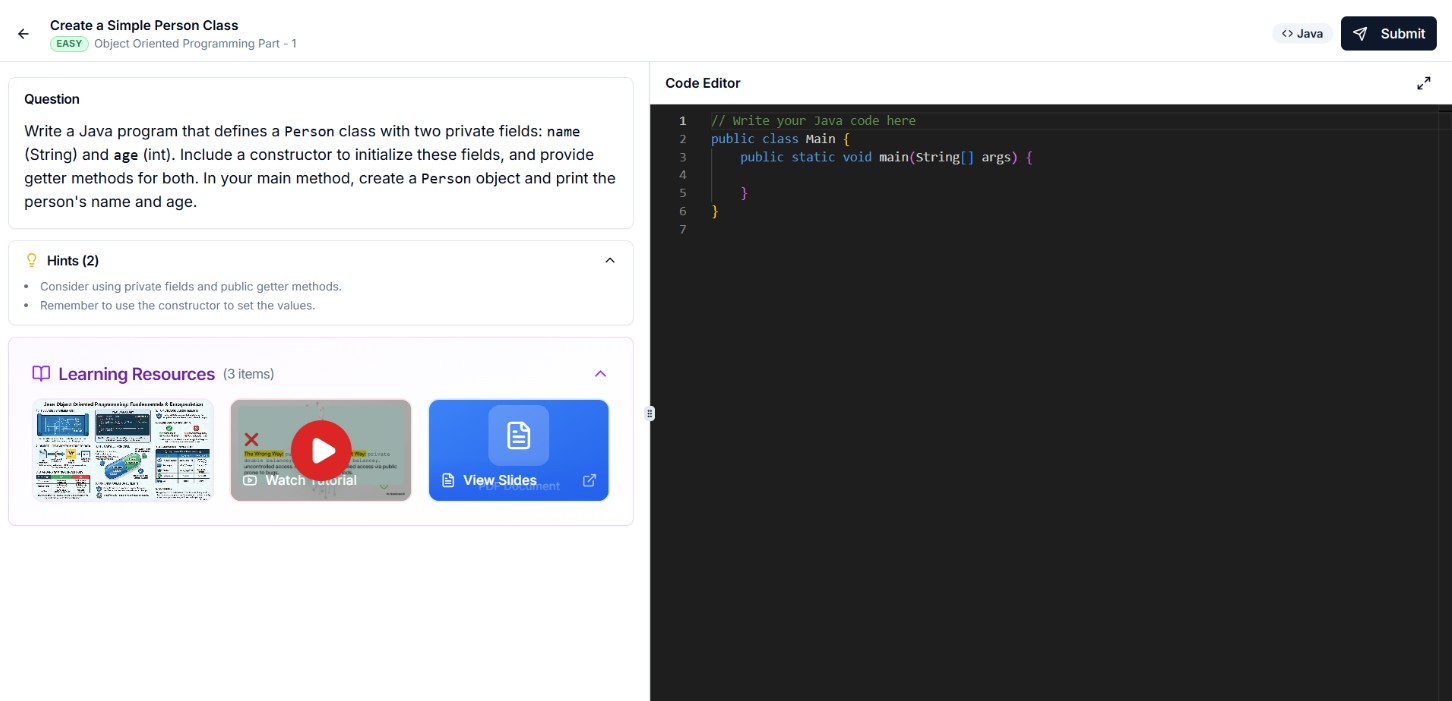Click the Learning Resources book icon
This screenshot has width=1452, height=701.
click(41, 374)
